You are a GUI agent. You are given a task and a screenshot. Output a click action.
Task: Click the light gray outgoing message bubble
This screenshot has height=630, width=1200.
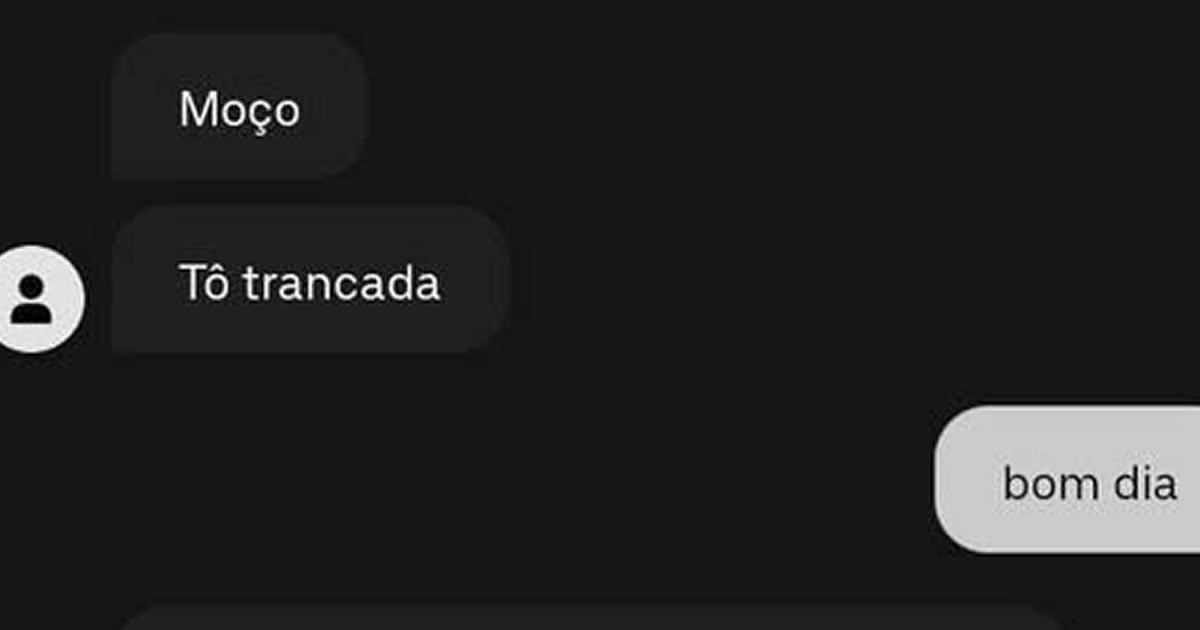tap(1067, 479)
